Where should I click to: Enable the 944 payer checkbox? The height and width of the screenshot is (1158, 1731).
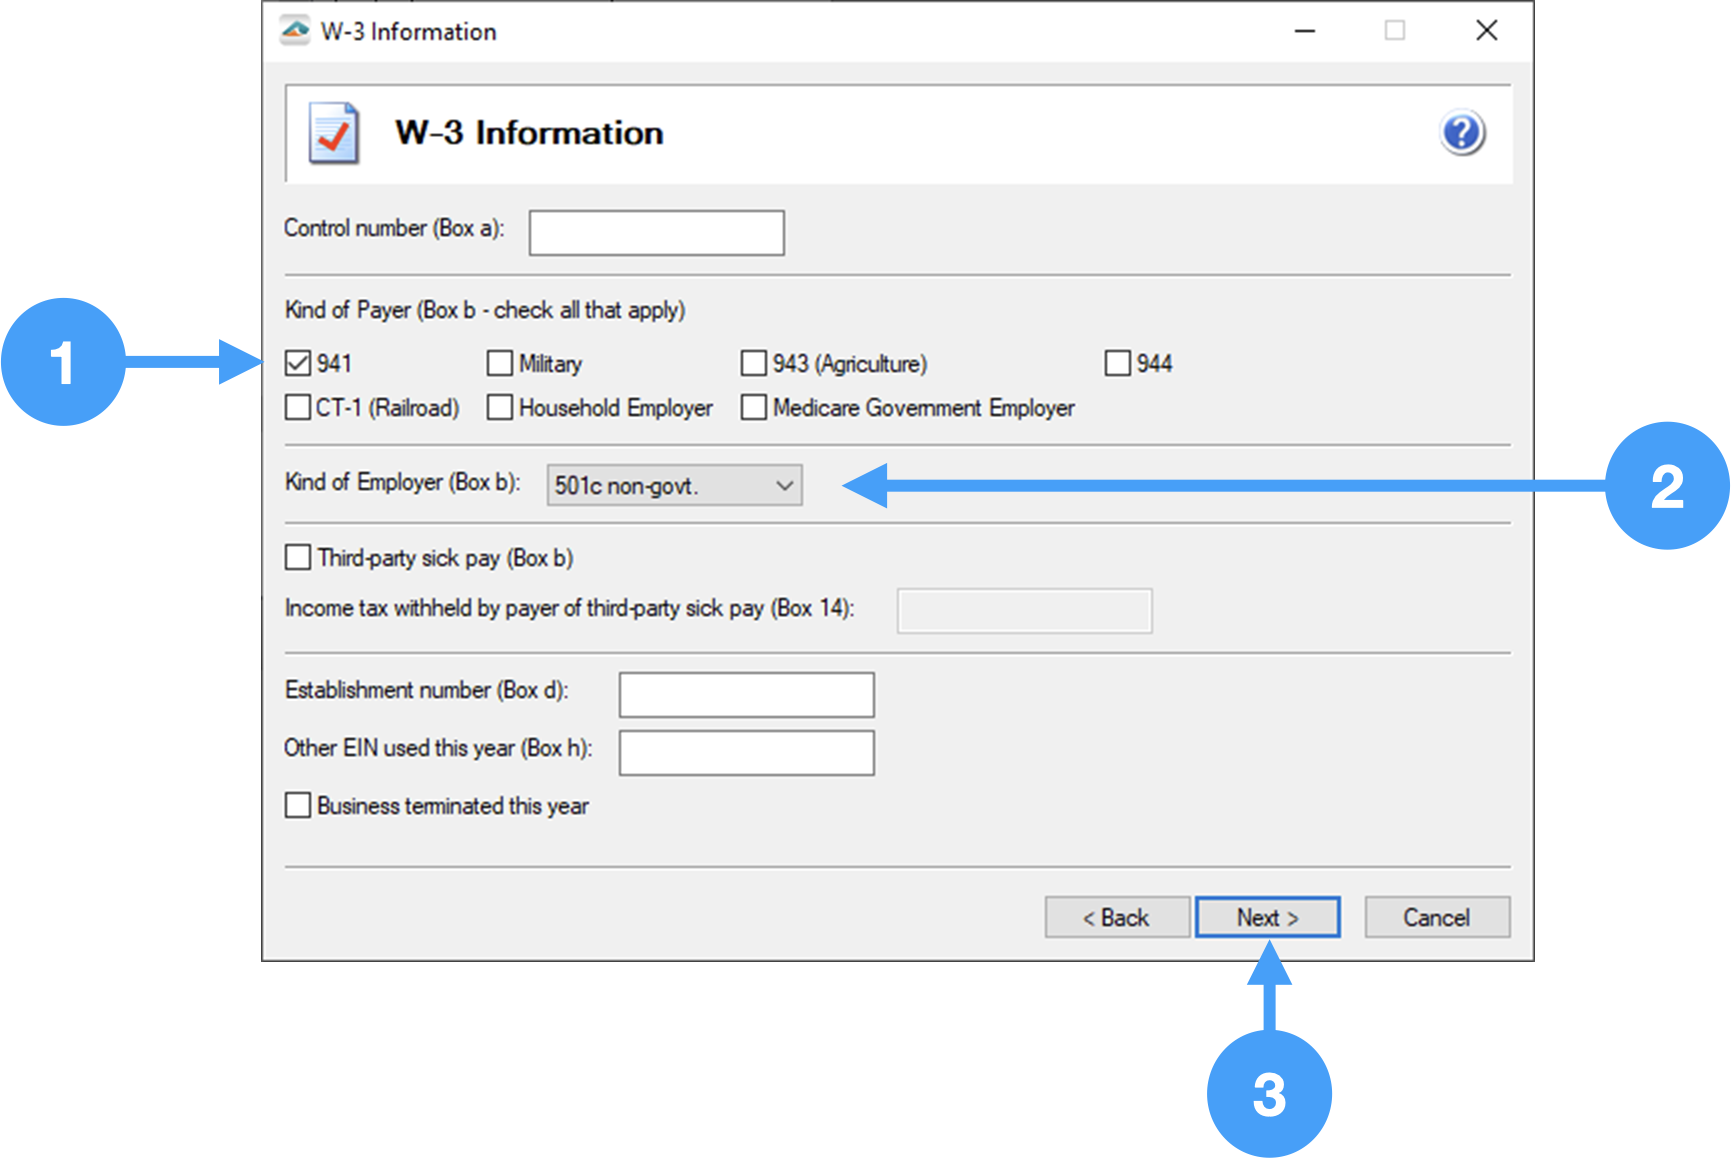(1116, 363)
